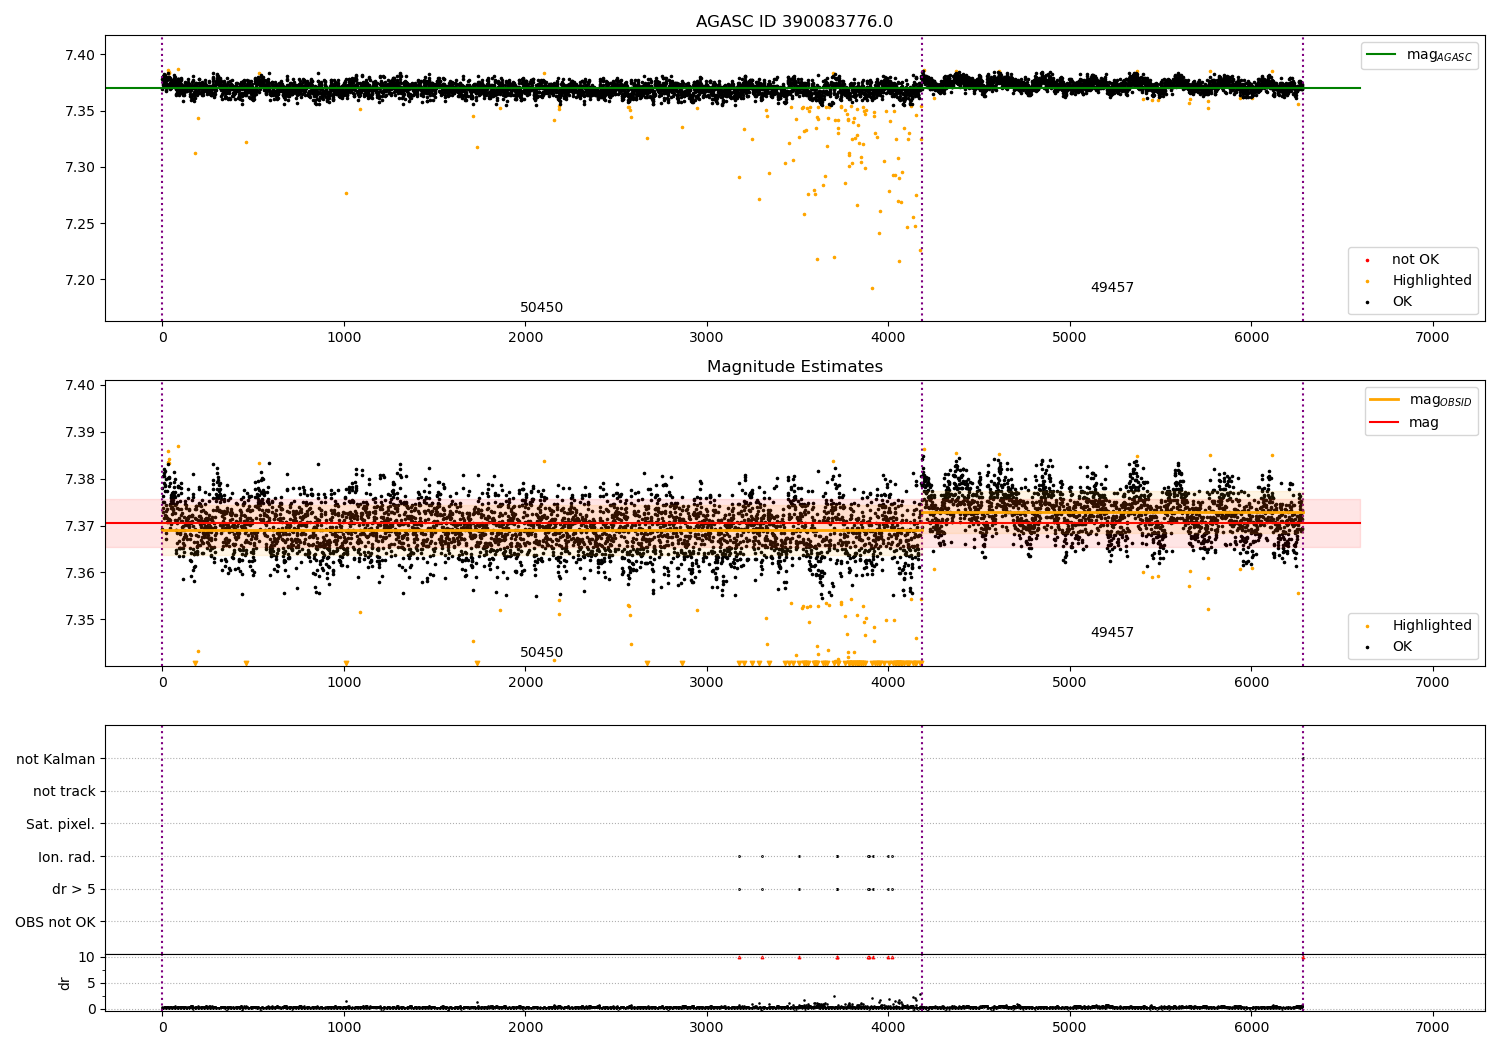Click the 49457 label in middle plot
The image size is (1500, 1050).
point(1112,632)
